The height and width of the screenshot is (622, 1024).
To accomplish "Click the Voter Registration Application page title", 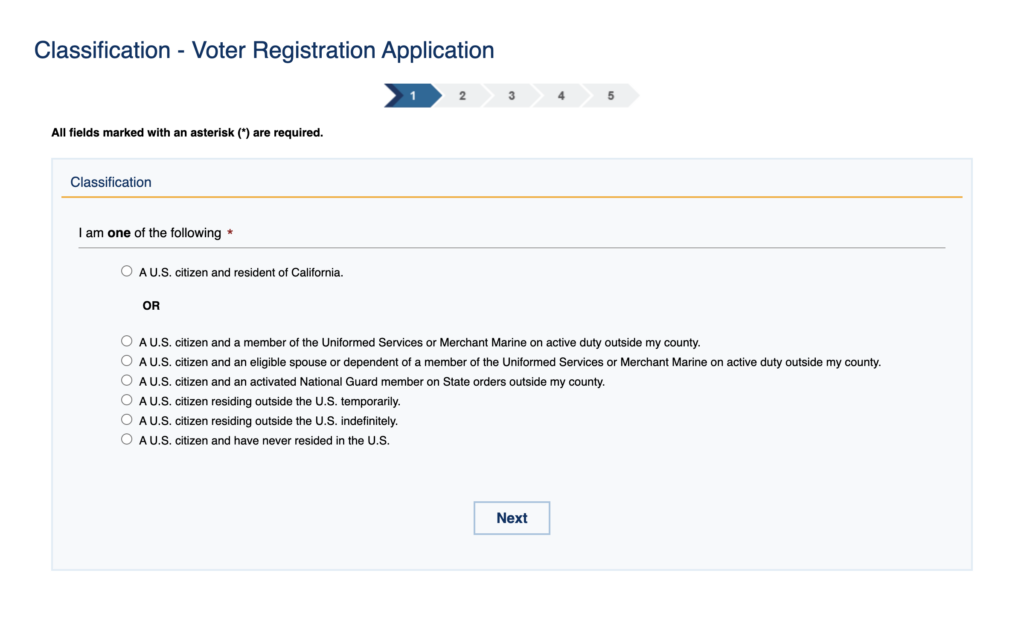I will pos(264,50).
